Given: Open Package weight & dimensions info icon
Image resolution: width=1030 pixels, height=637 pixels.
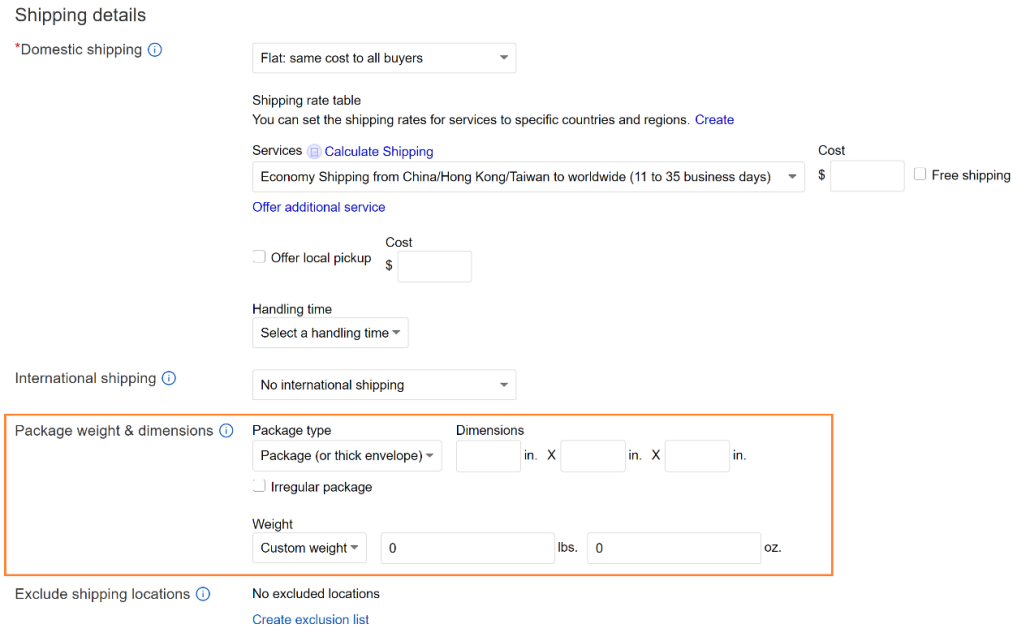Looking at the screenshot, I should [226, 431].
